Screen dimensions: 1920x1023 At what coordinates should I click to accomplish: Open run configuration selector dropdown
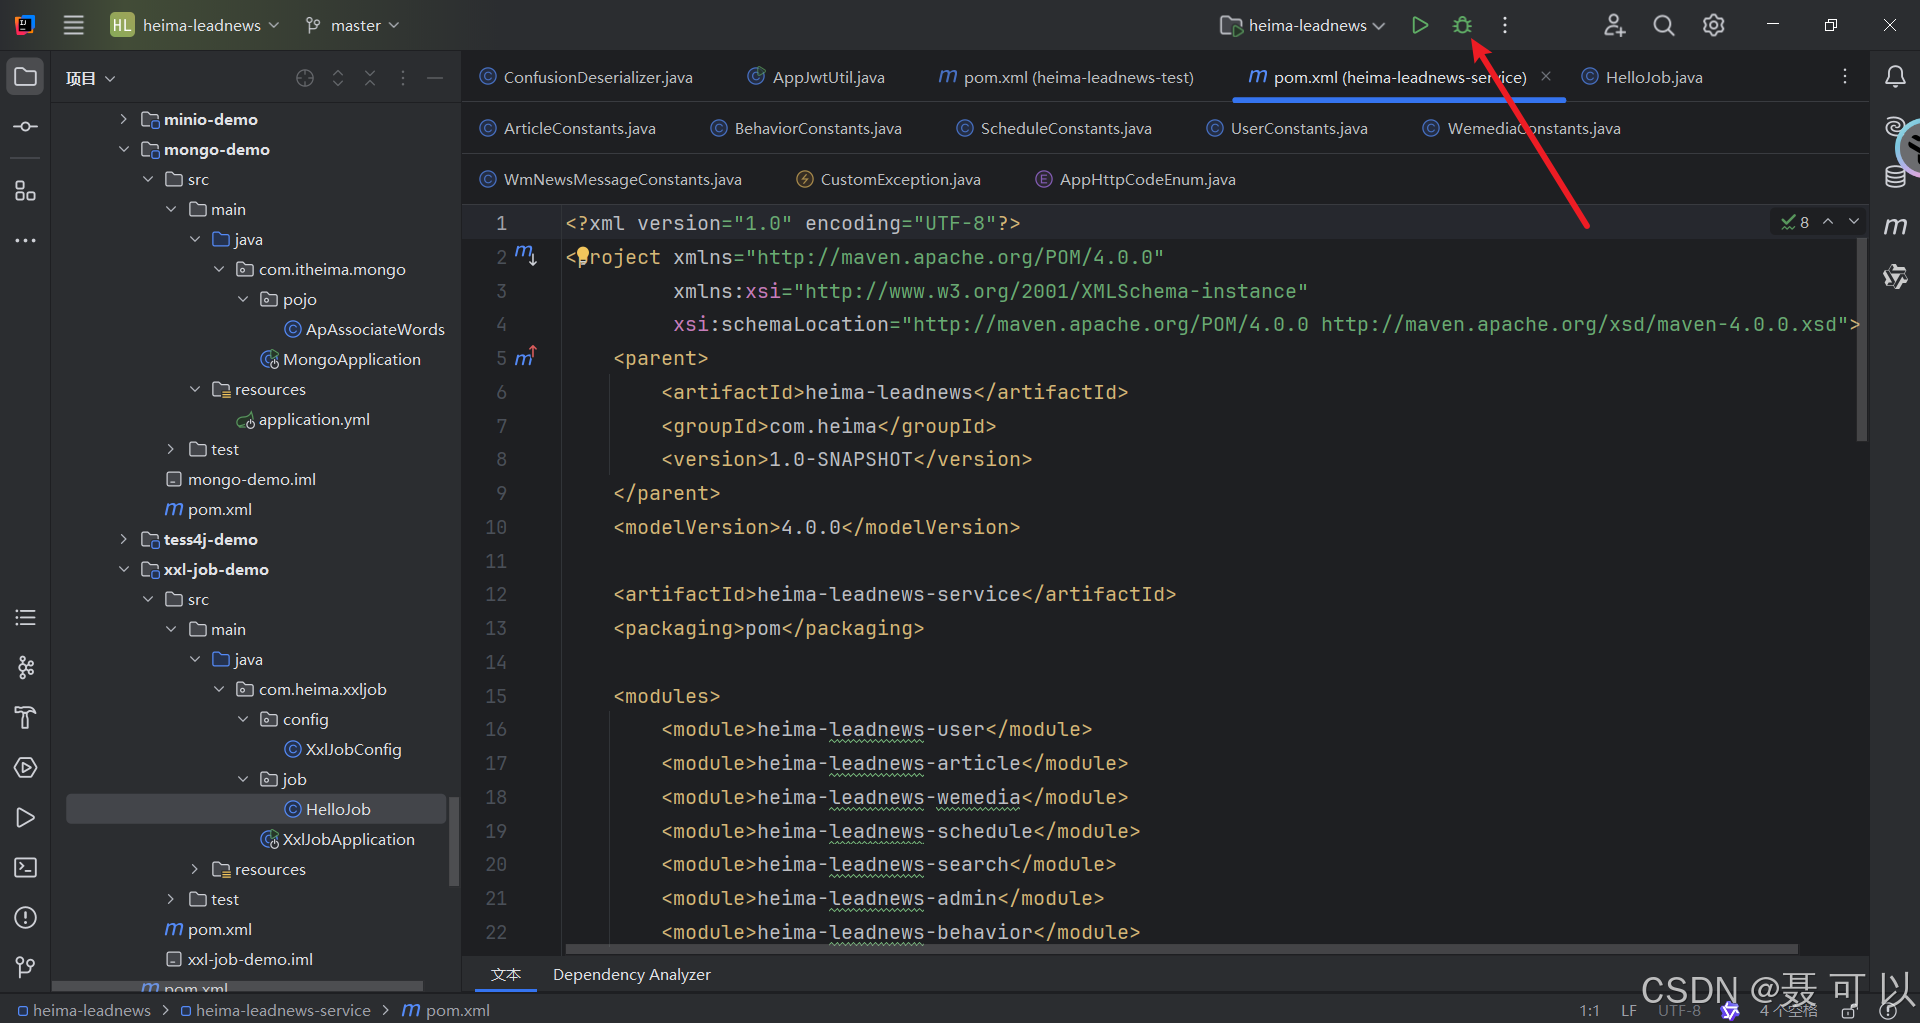pyautogui.click(x=1303, y=25)
